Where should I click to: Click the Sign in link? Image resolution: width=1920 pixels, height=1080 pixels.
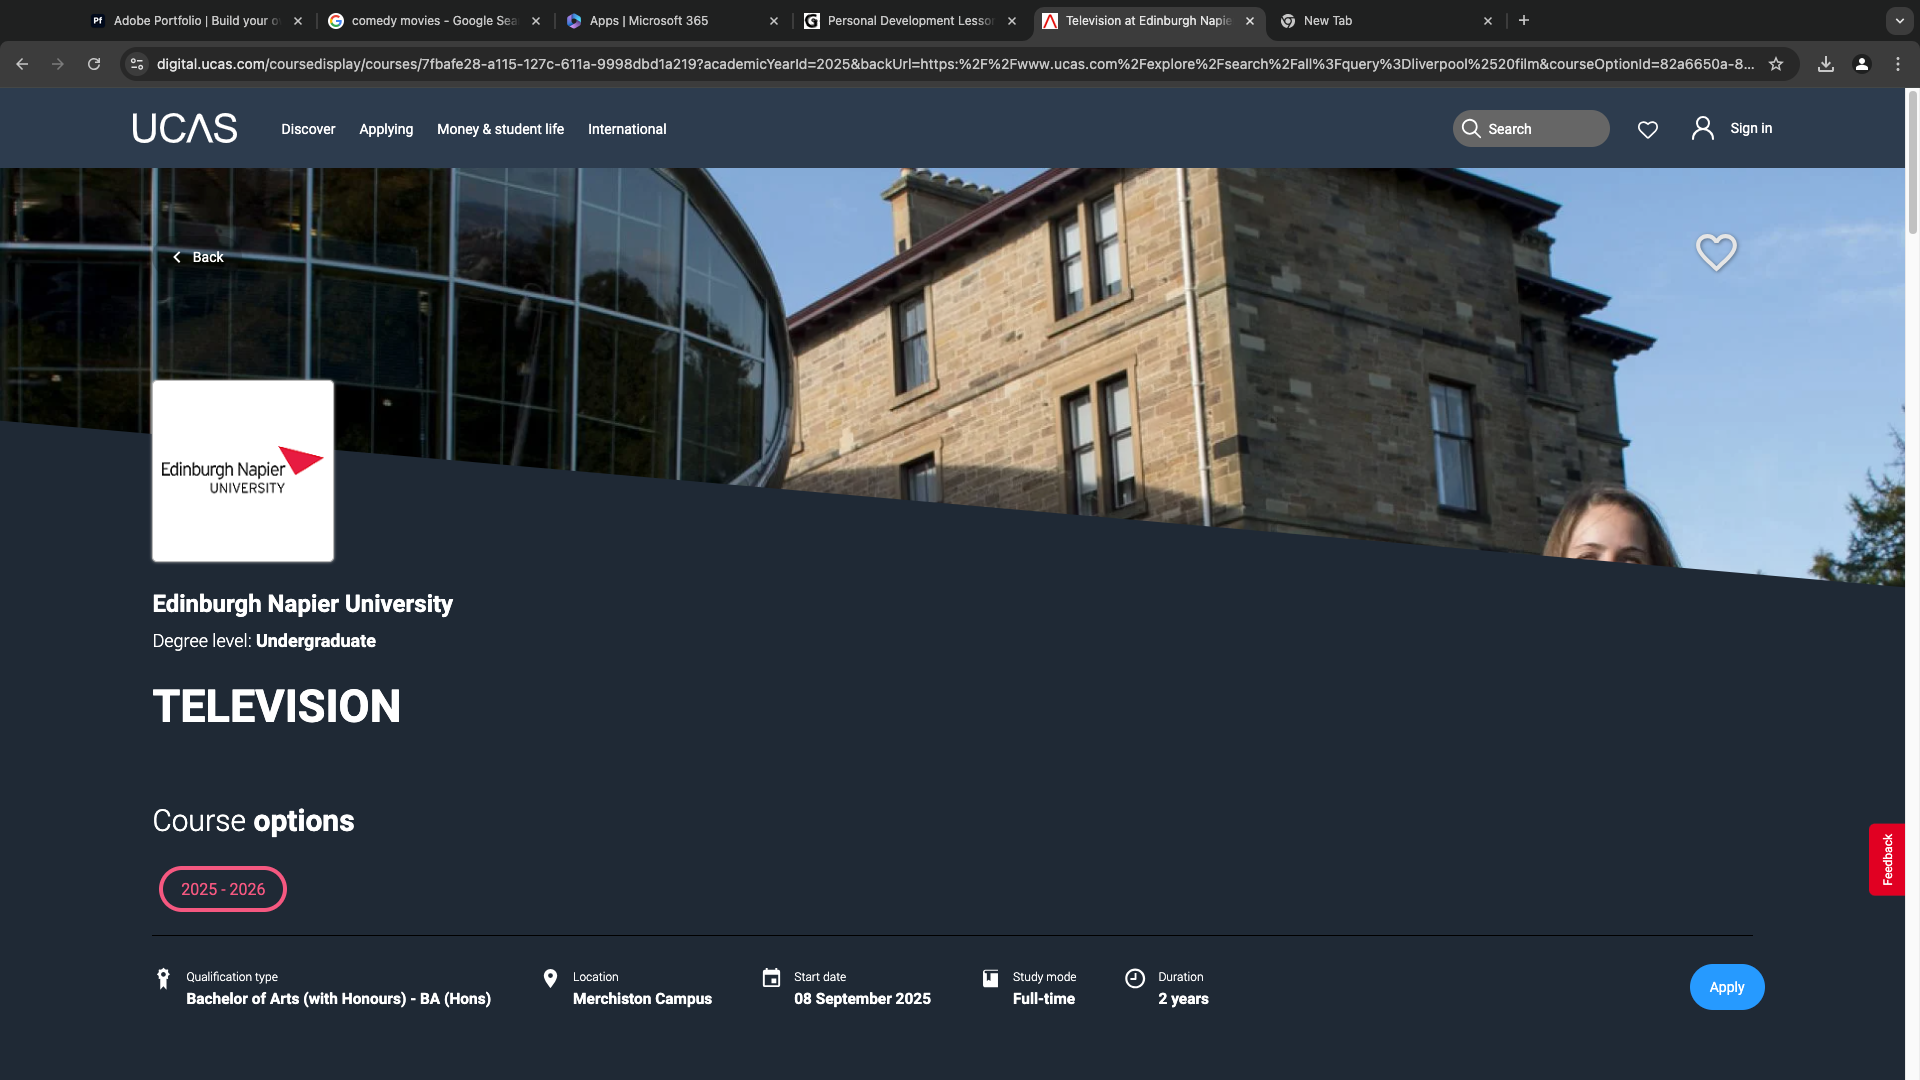1751,128
